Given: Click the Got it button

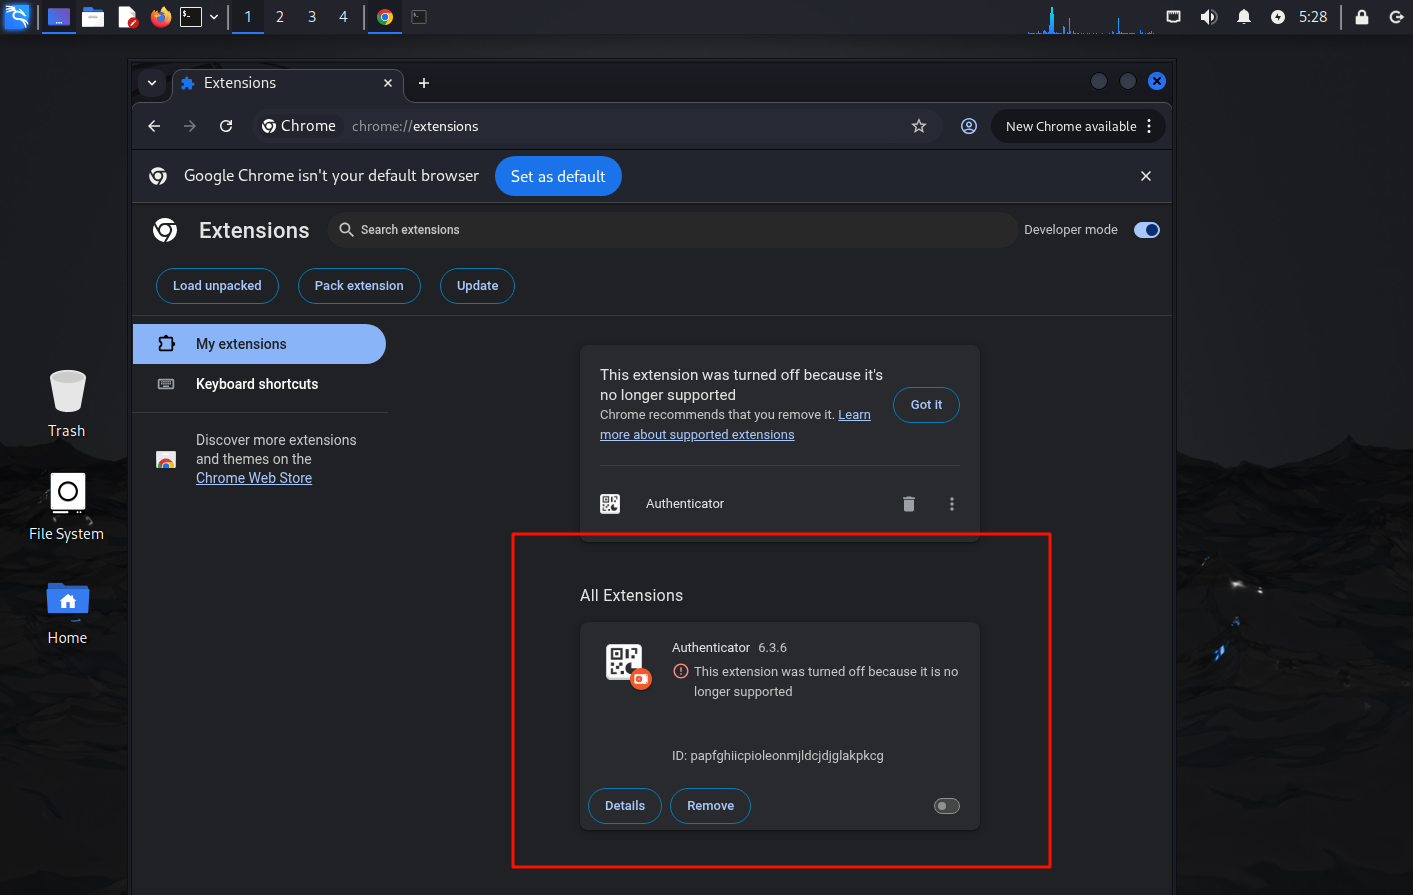Looking at the screenshot, I should [x=926, y=405].
